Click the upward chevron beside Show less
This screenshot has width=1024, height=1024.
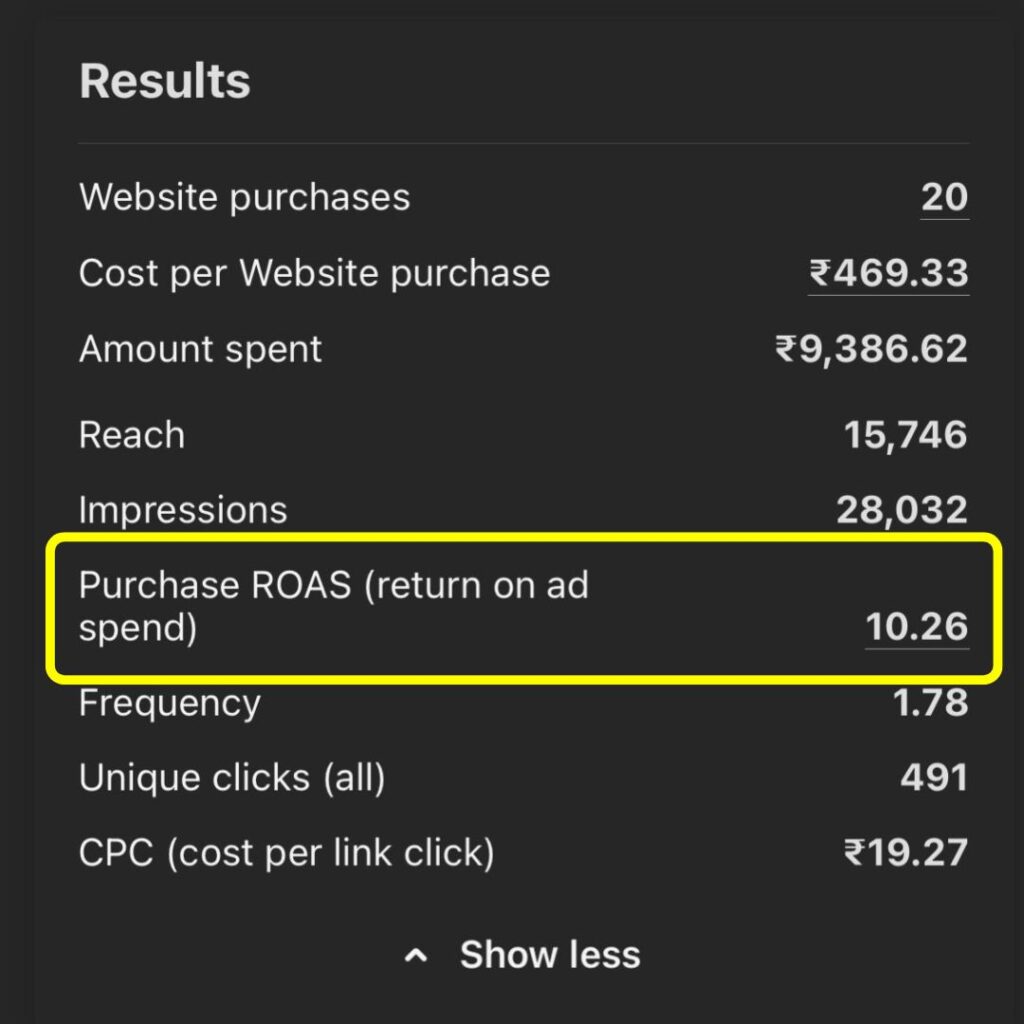click(x=416, y=956)
